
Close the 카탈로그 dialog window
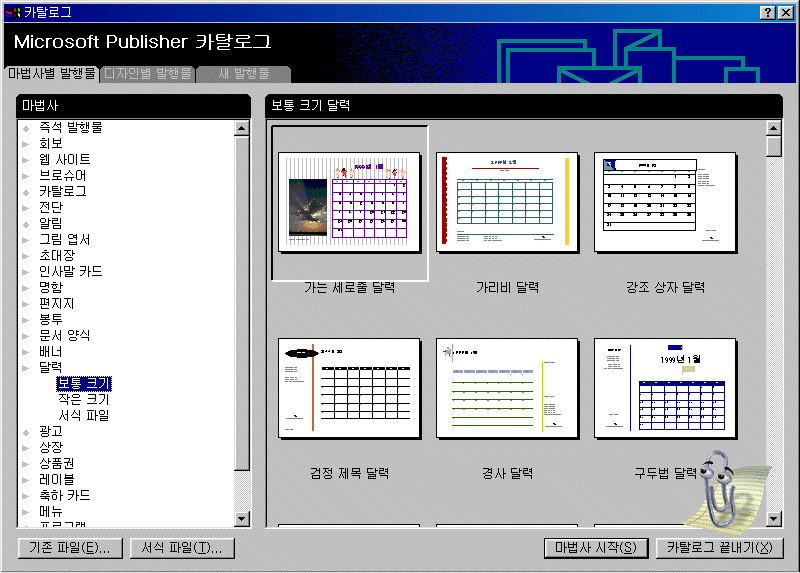[786, 13]
